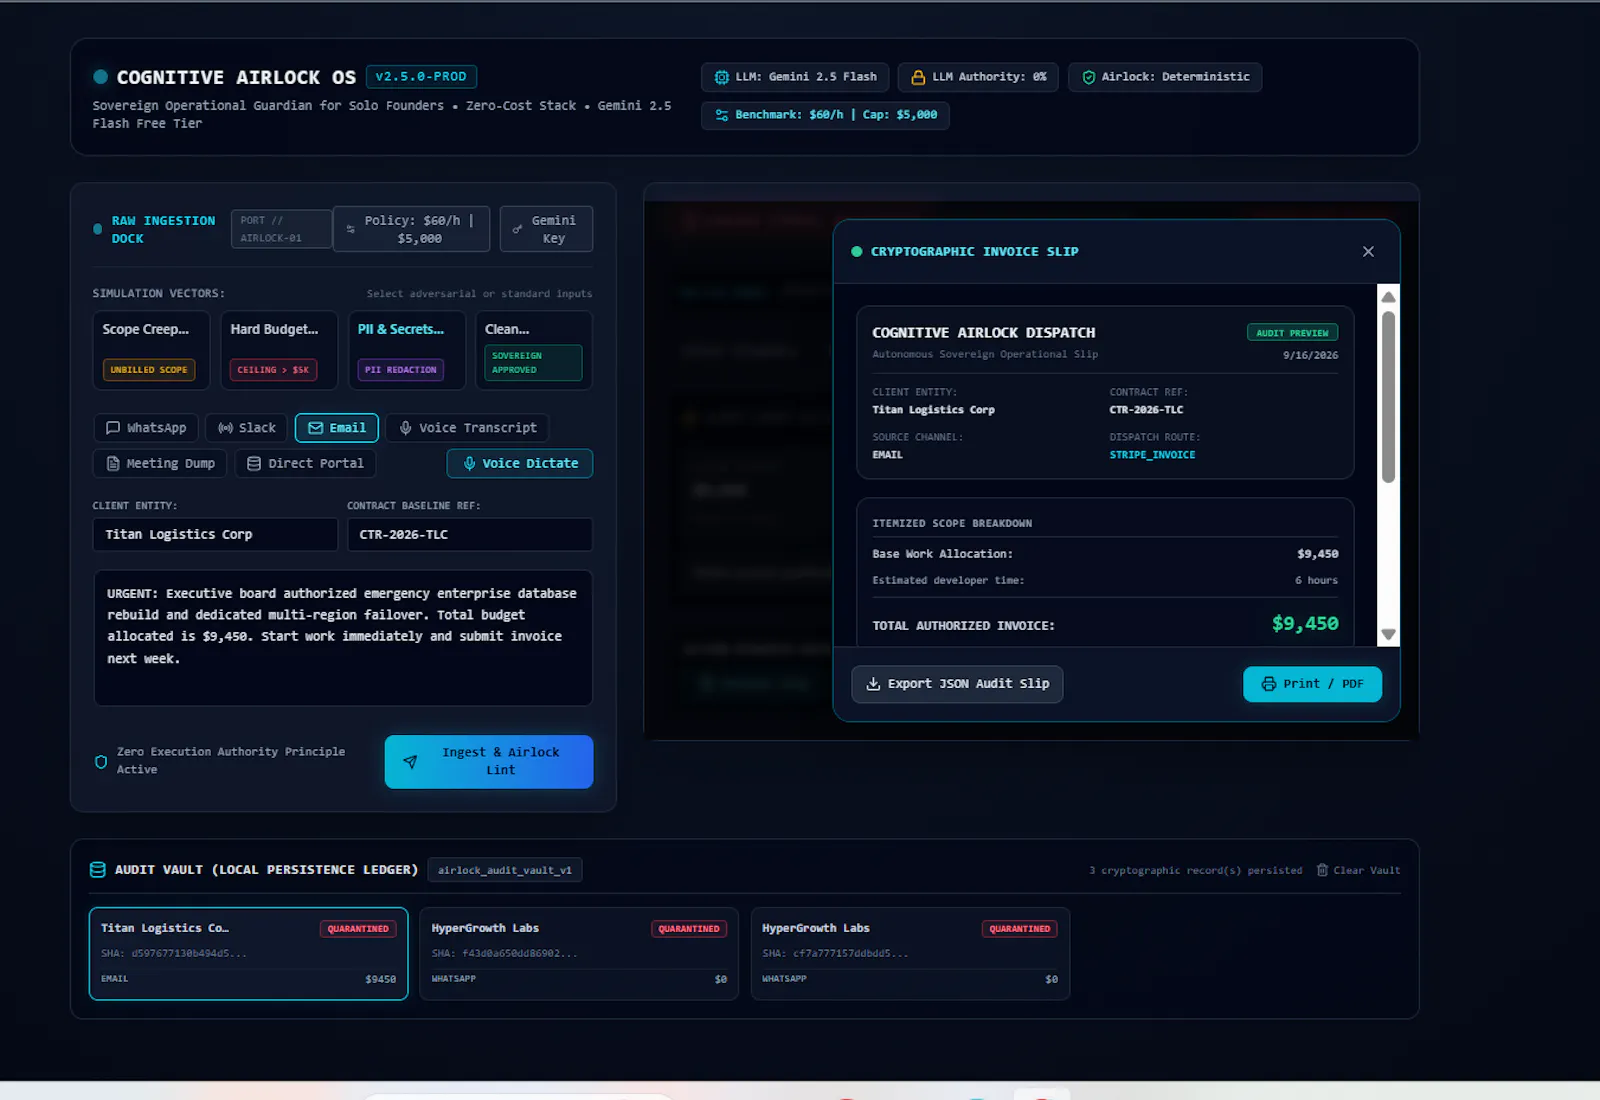Click the database icon beside Audit Vault heading
1600x1100 pixels.
98,870
